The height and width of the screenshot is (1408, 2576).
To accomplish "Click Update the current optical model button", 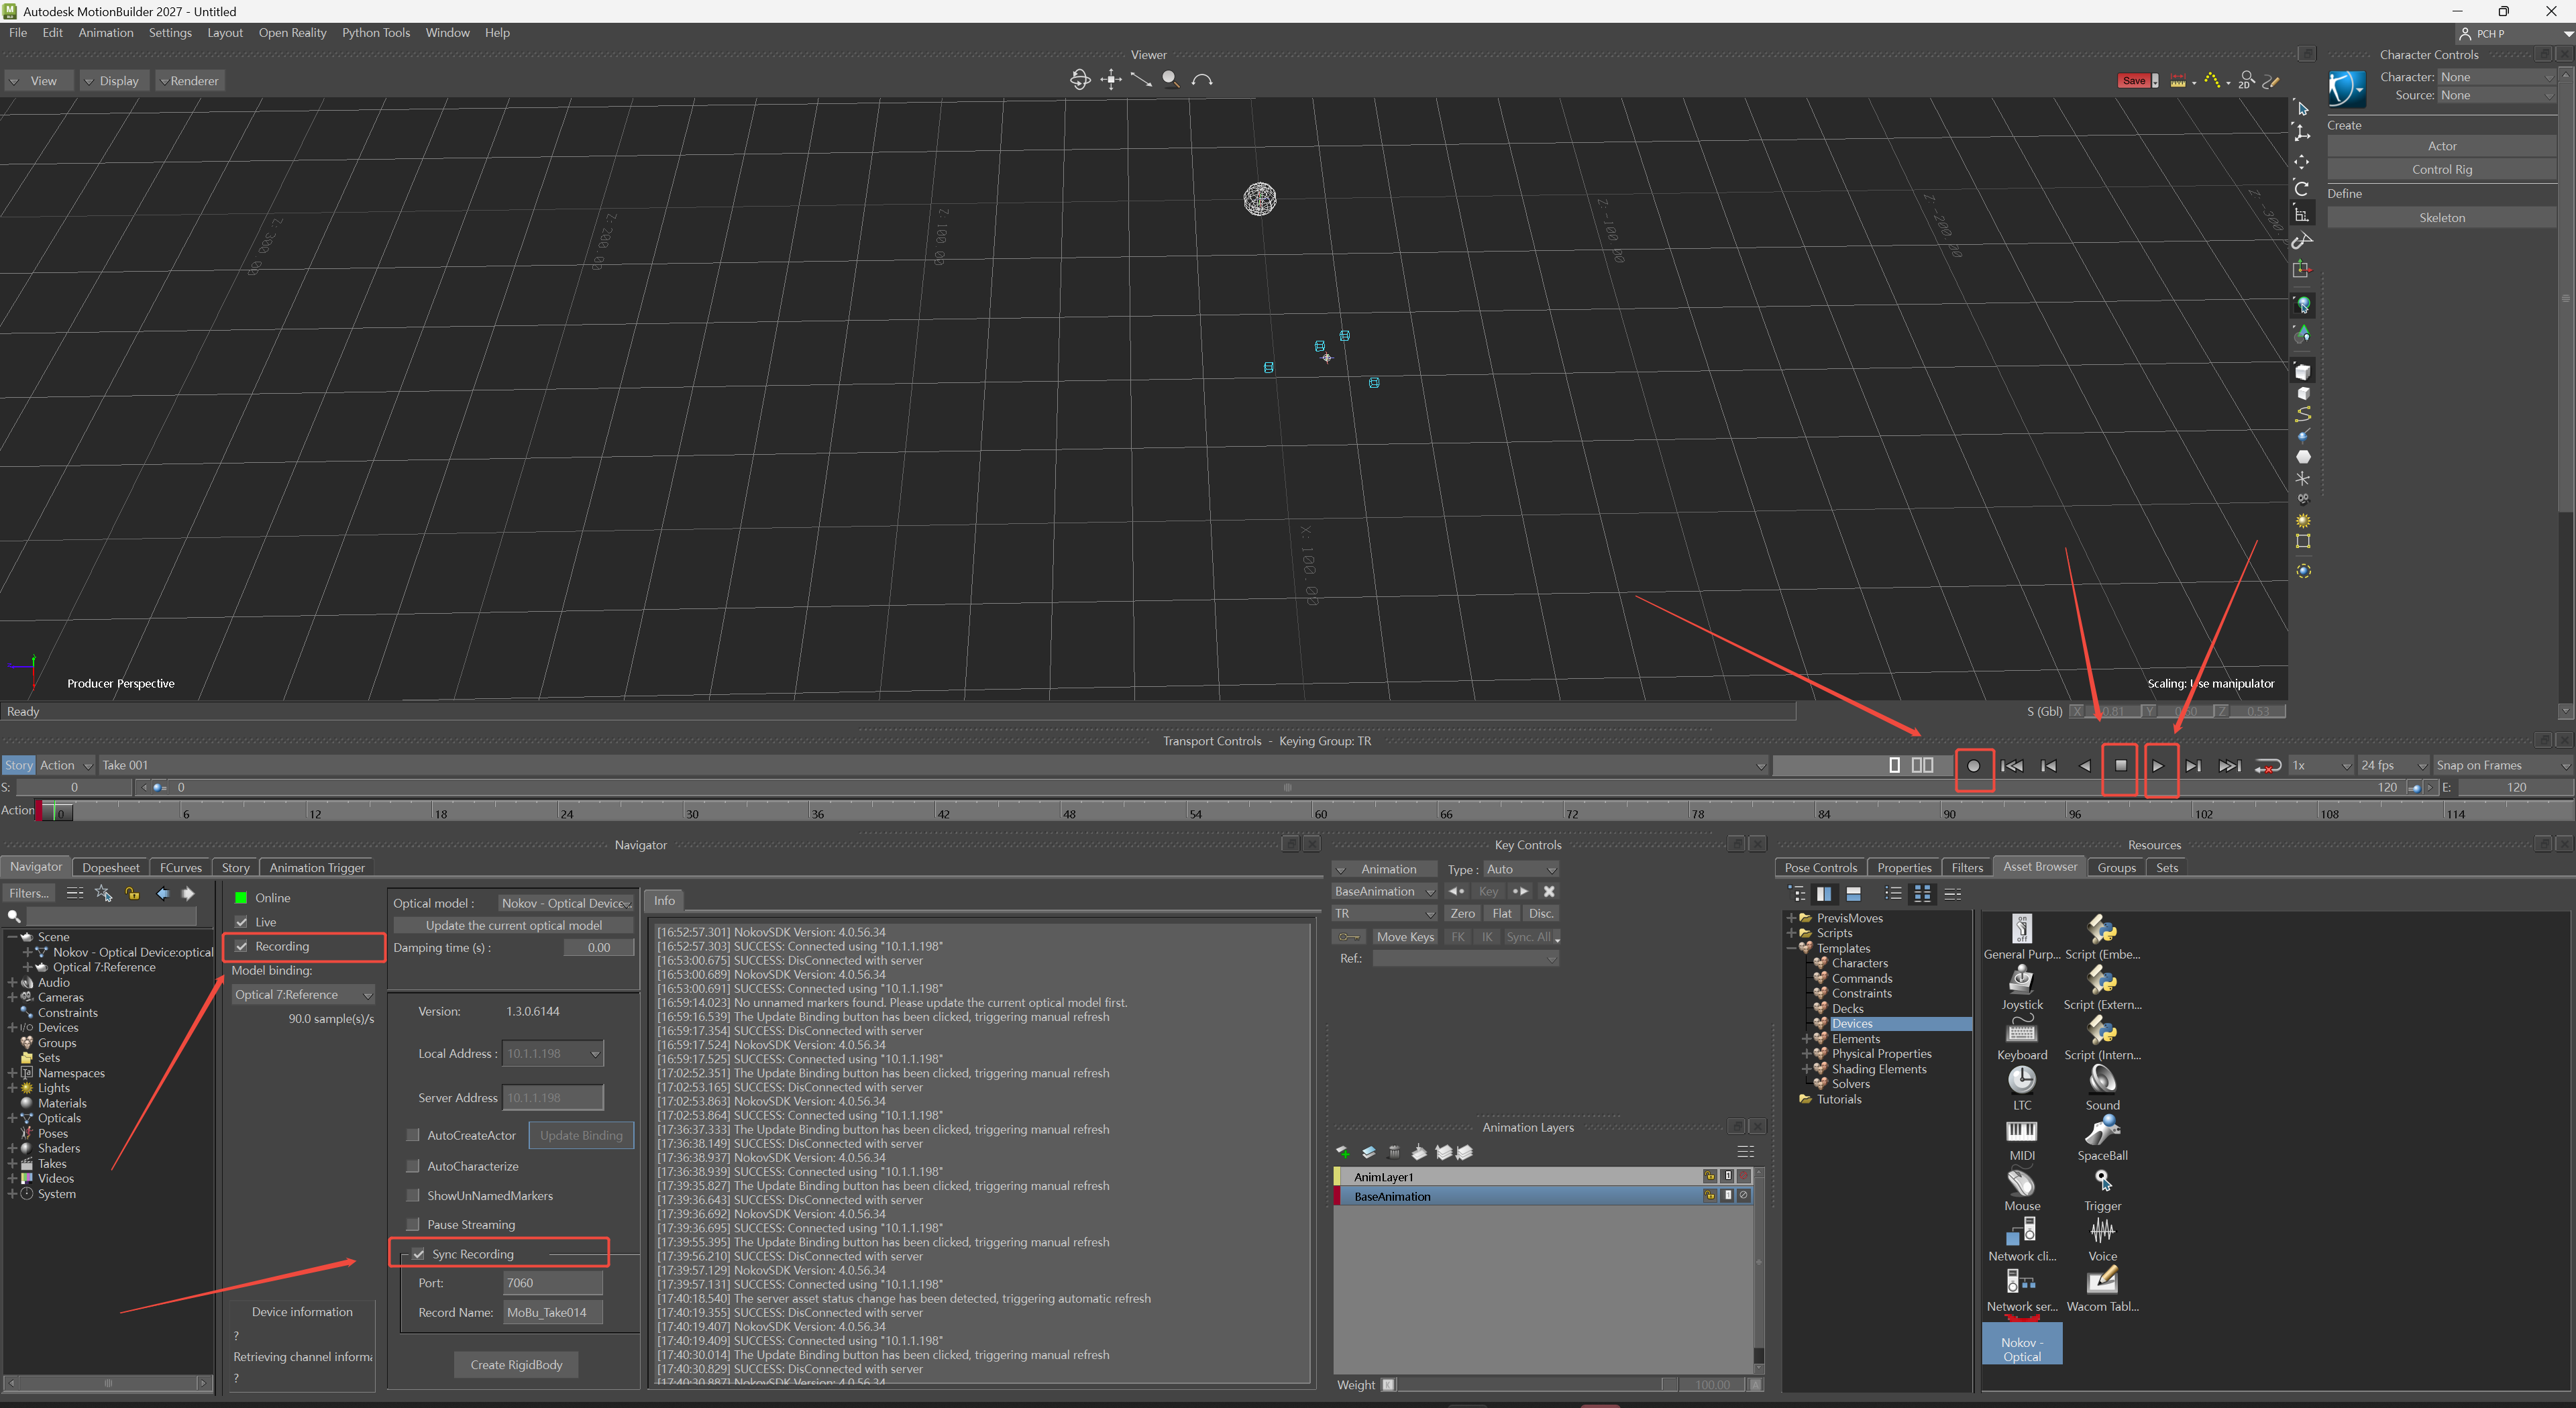I will [514, 925].
